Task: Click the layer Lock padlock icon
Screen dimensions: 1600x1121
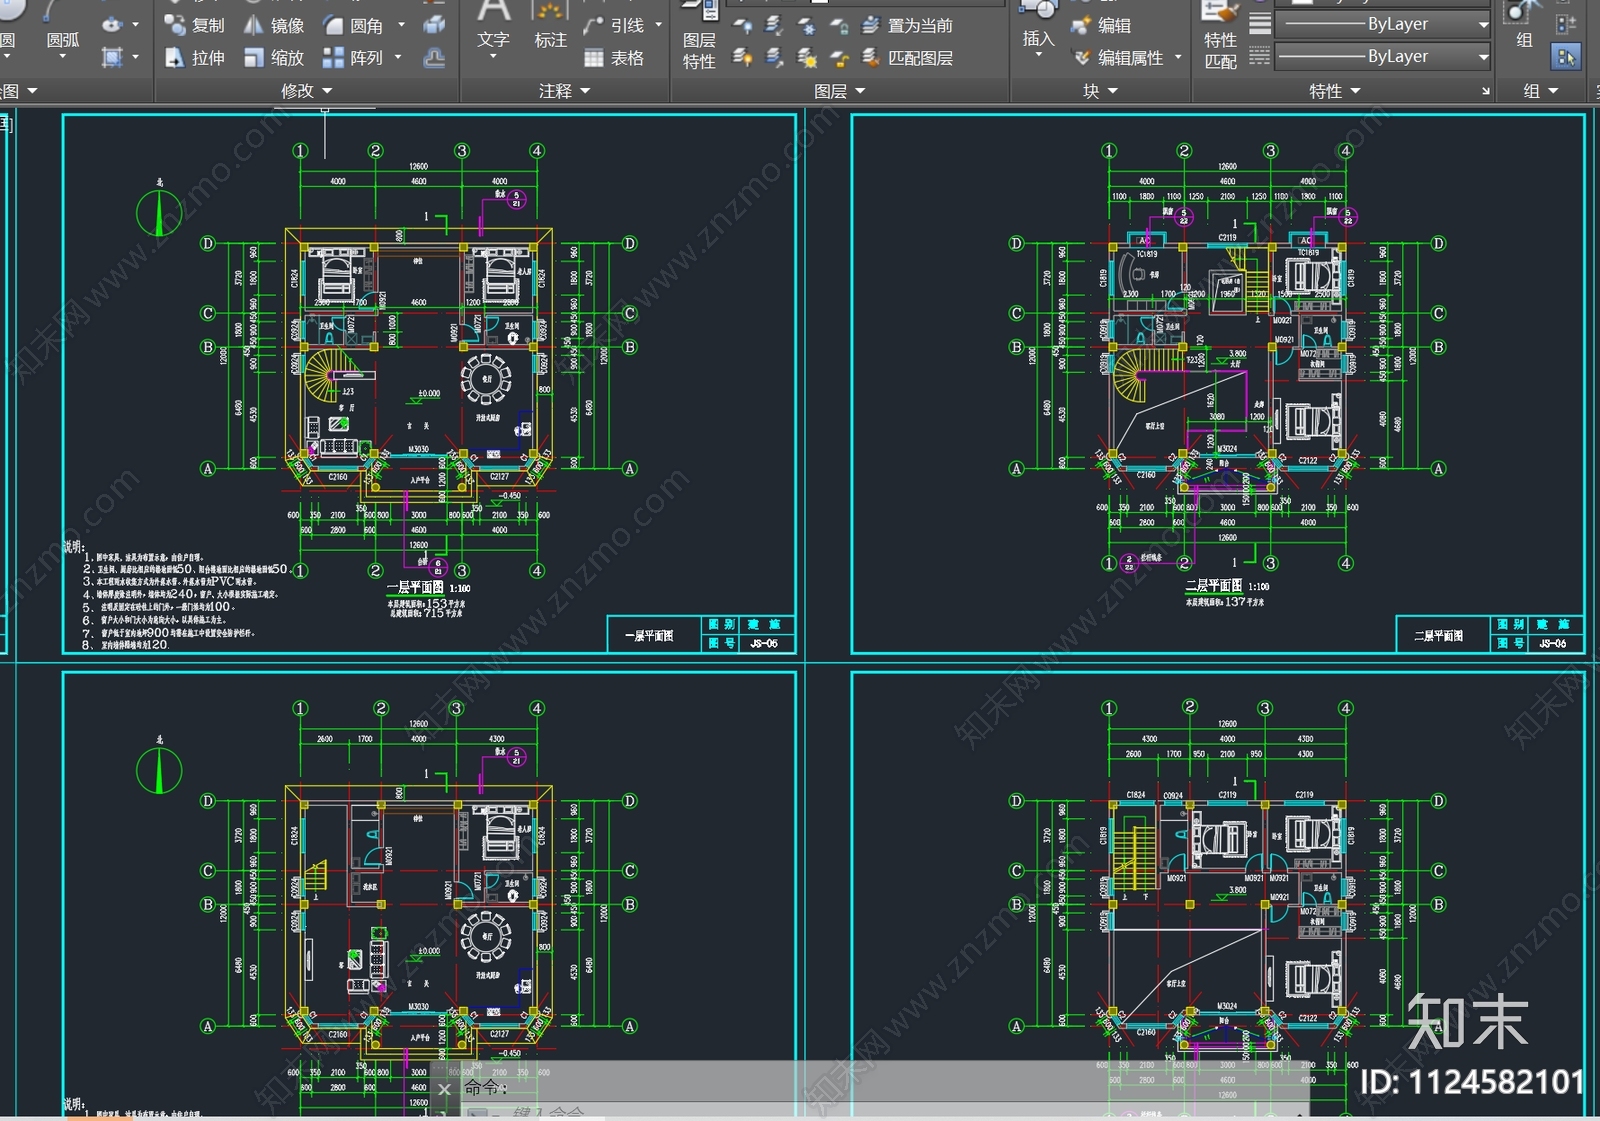Action: coord(839,26)
